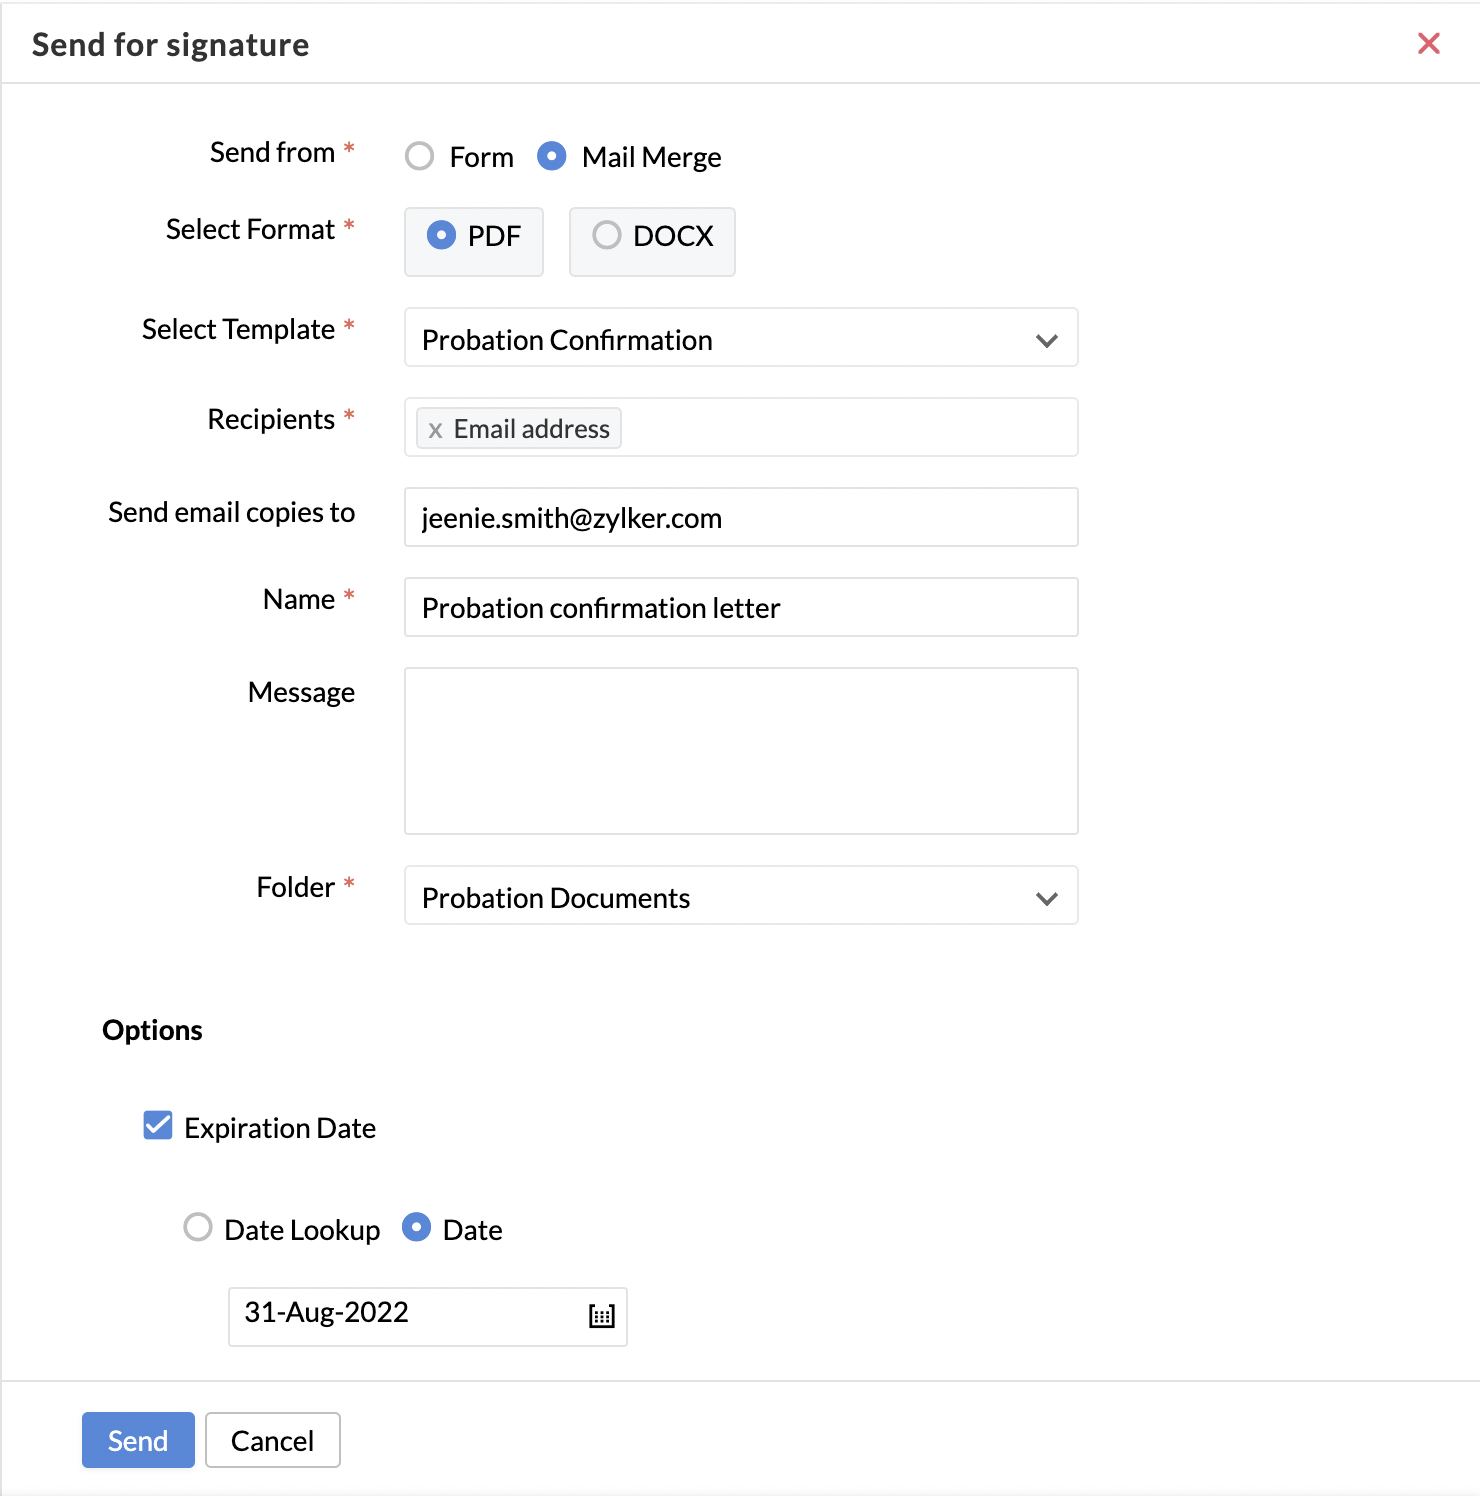This screenshot has height=1496, width=1480.
Task: Remove the Email address recipient tag
Action: point(435,430)
